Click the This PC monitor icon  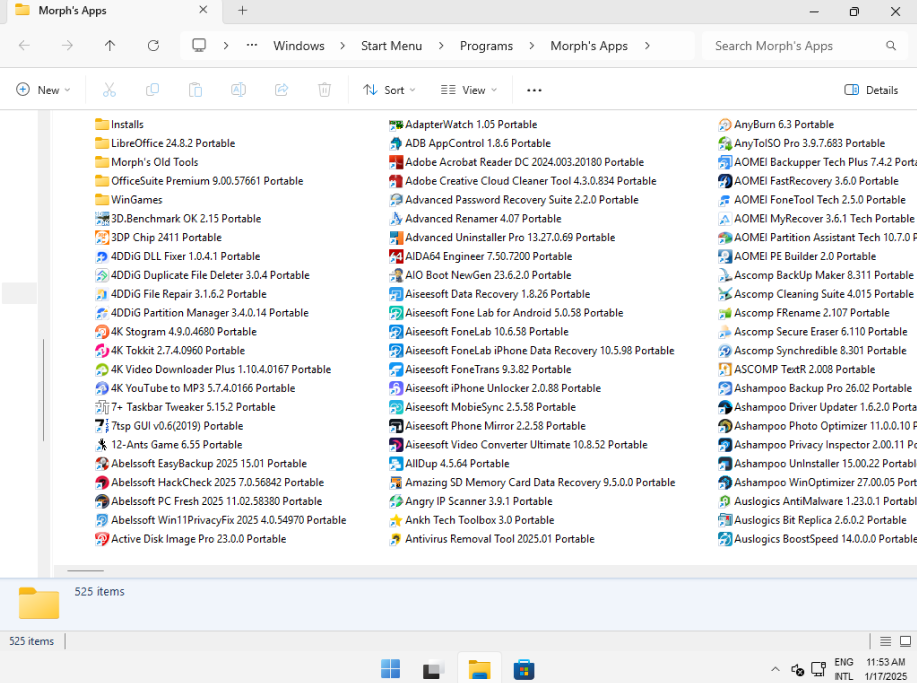pos(199,45)
